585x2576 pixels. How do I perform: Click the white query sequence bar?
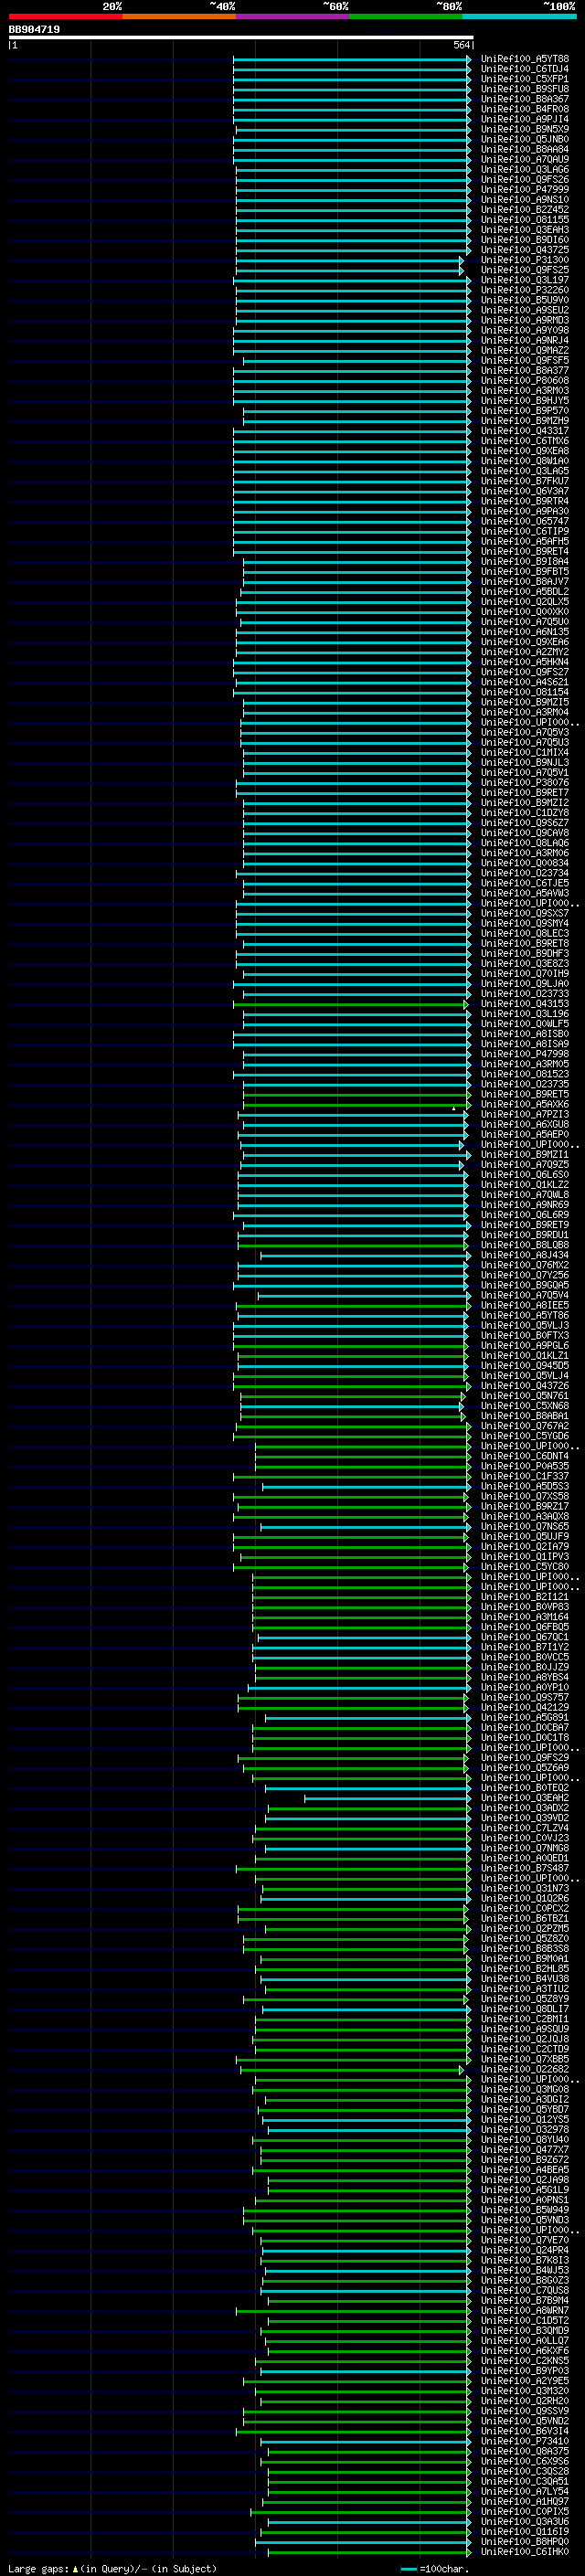241,37
